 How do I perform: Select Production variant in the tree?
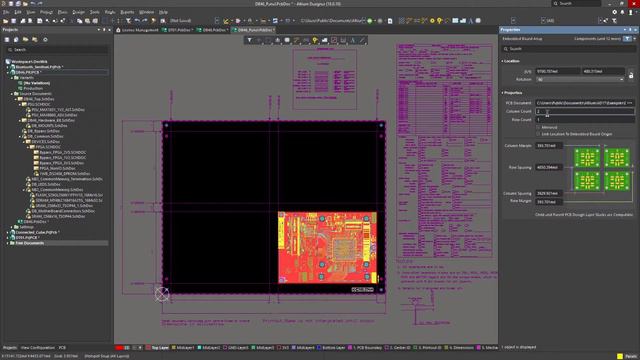click(x=33, y=88)
